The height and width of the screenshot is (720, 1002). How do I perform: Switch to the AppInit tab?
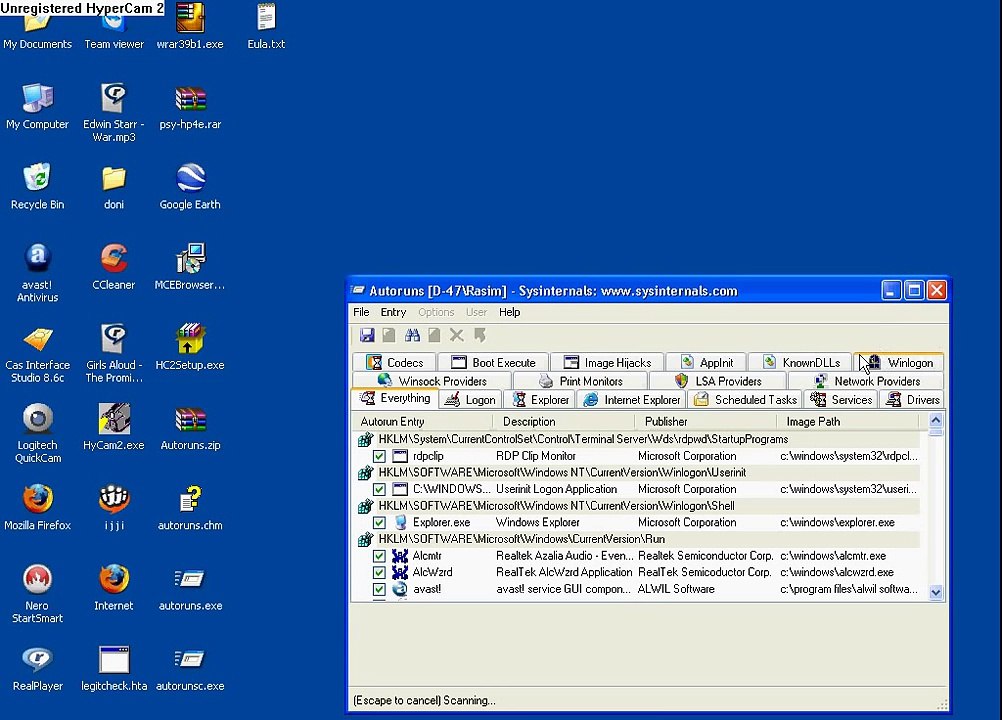[706, 362]
